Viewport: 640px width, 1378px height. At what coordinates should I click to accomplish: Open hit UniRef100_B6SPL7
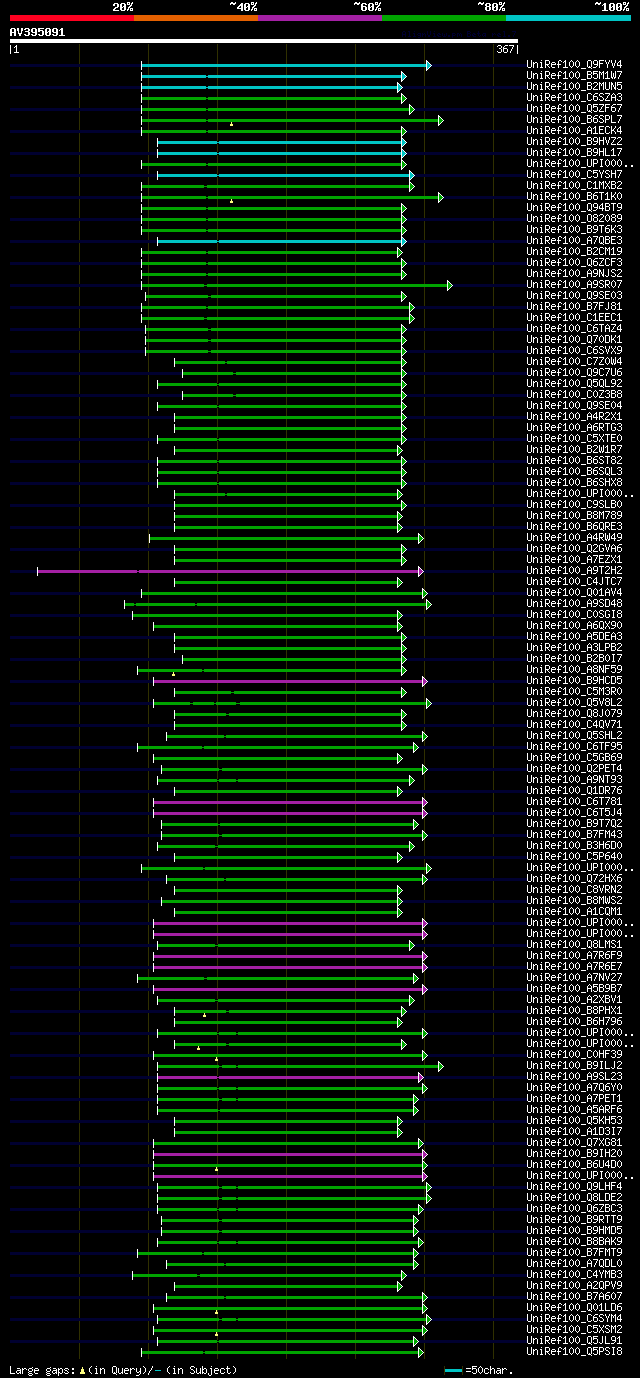coord(574,120)
